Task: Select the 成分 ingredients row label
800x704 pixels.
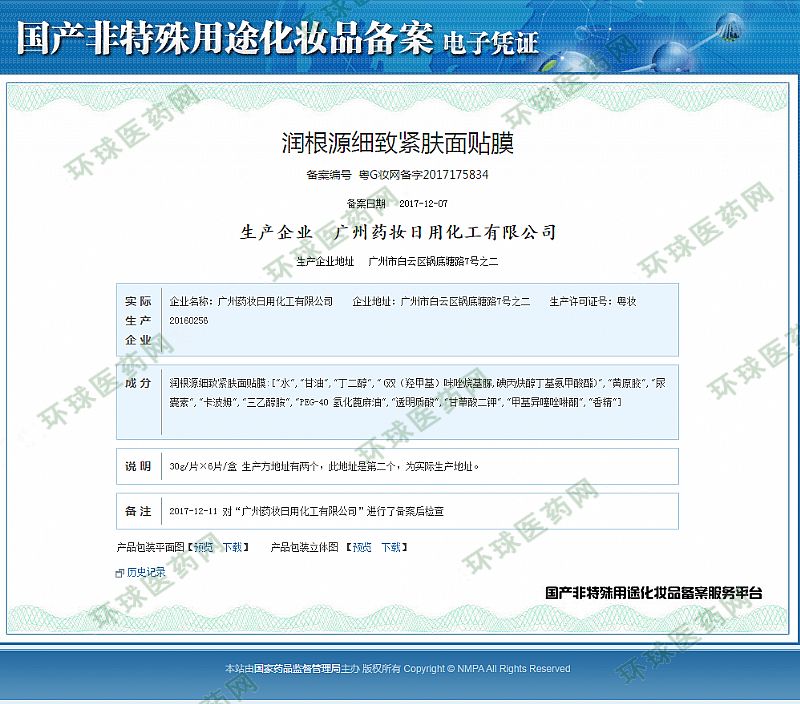Action: pyautogui.click(x=138, y=384)
